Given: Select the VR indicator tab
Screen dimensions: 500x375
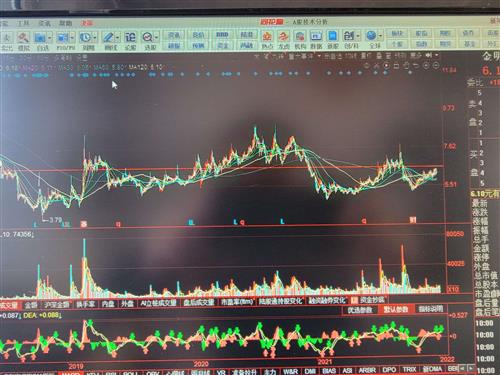Looking at the screenshot, I should (x=221, y=372).
